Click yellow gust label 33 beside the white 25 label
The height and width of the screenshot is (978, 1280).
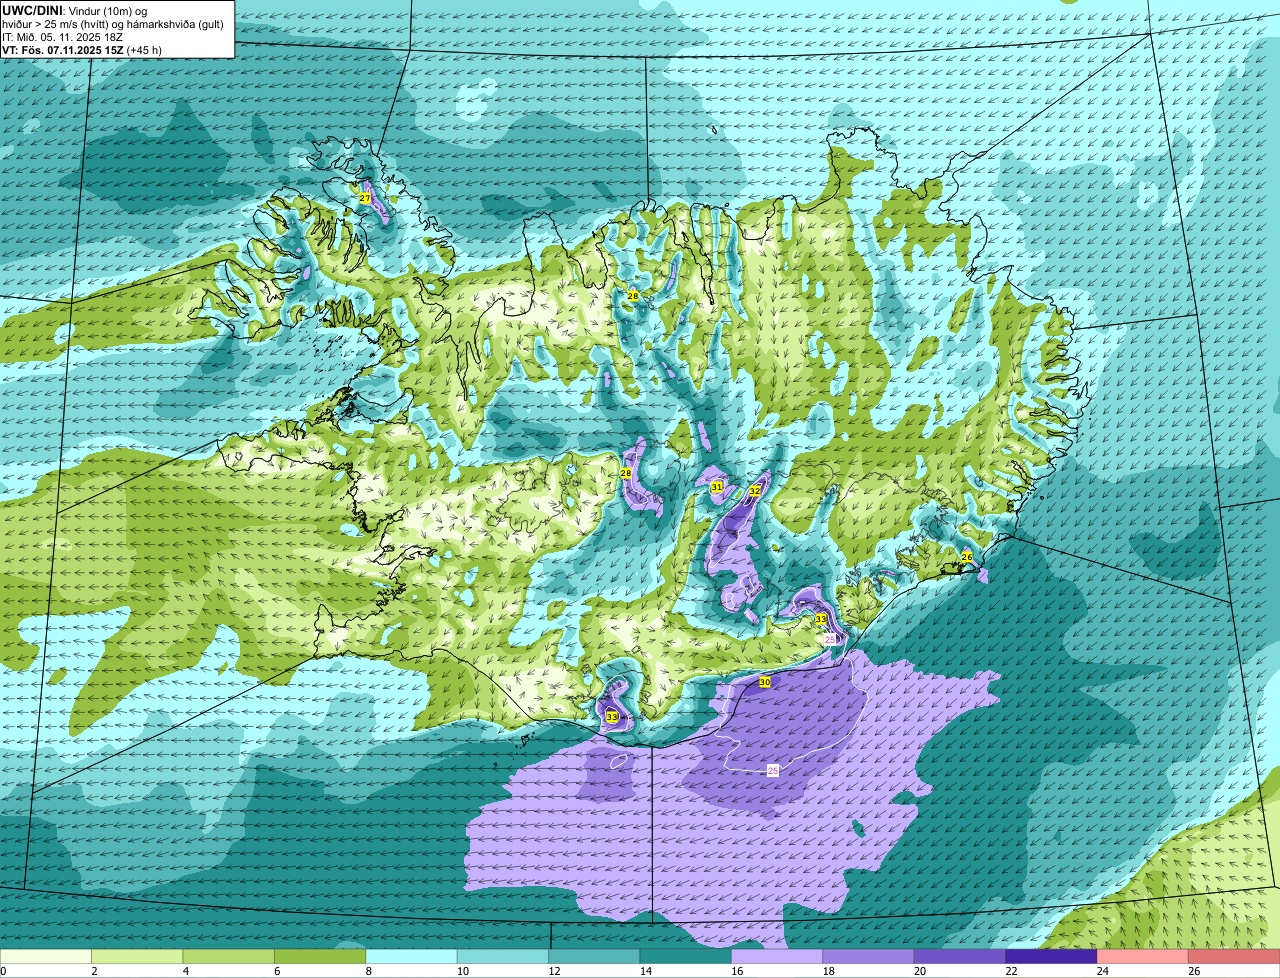pyautogui.click(x=821, y=619)
